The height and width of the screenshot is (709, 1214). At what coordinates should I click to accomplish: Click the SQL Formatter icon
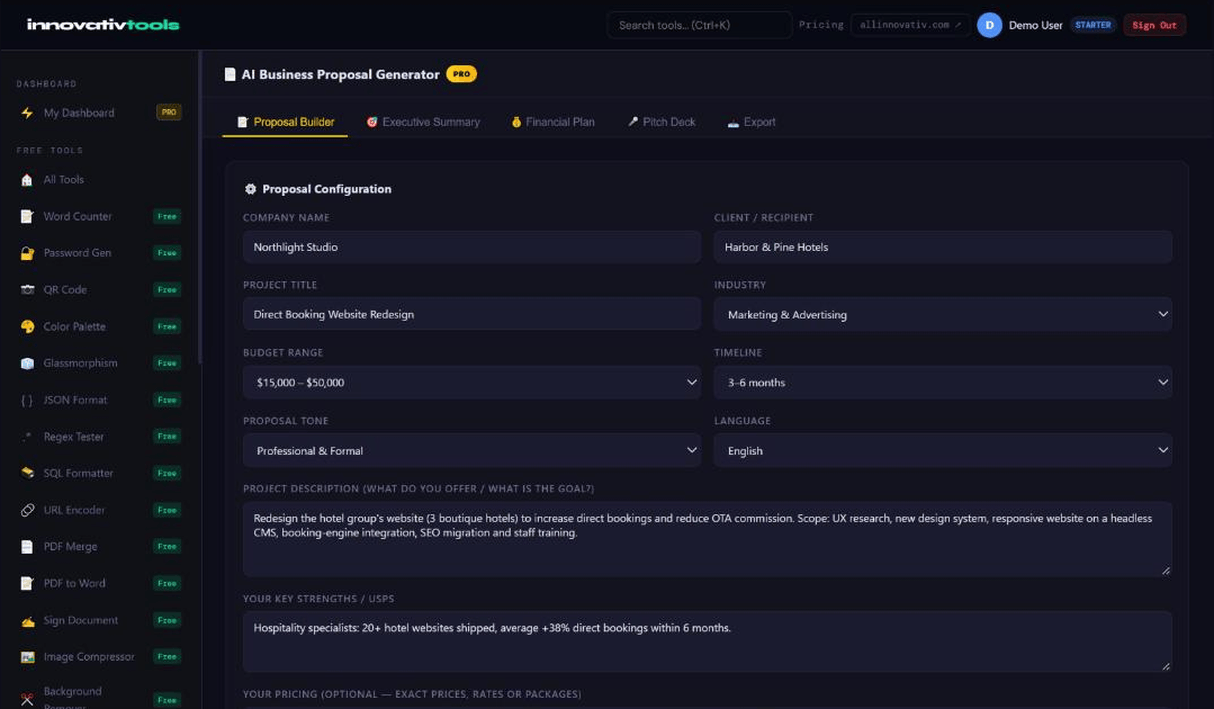(x=27, y=473)
